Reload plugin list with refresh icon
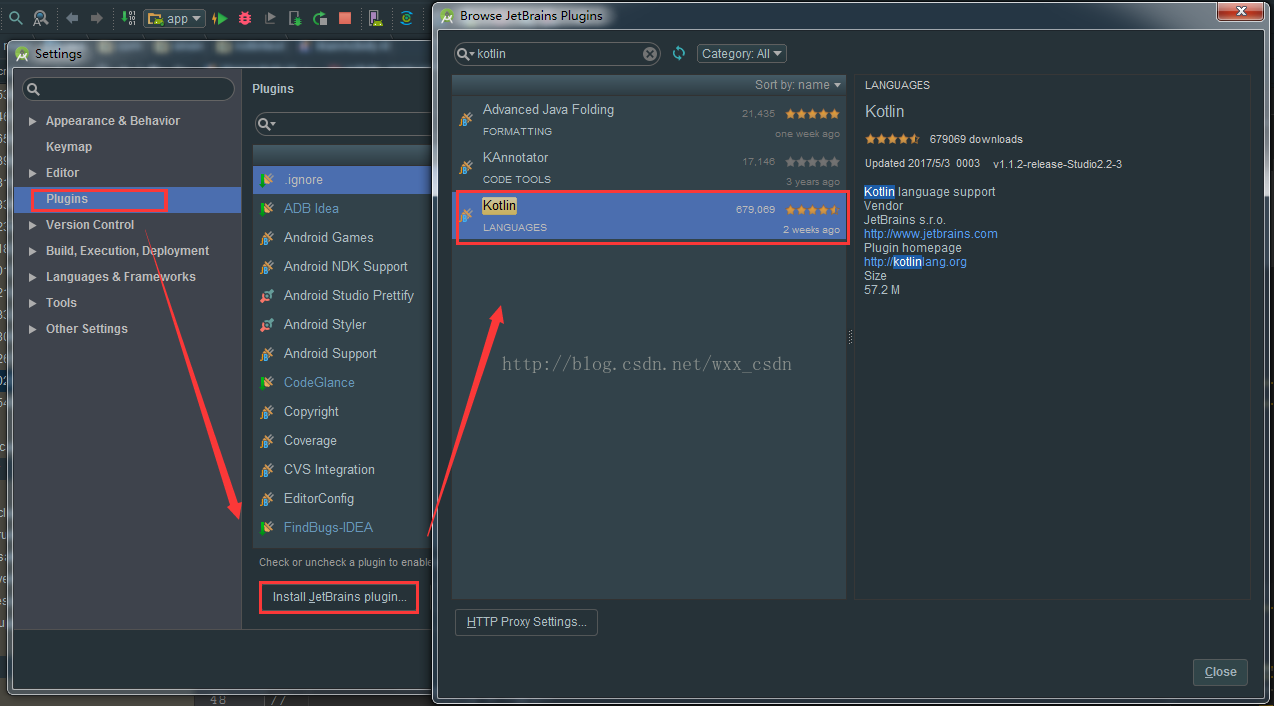Viewport: 1274px width, 706px height. (x=679, y=54)
